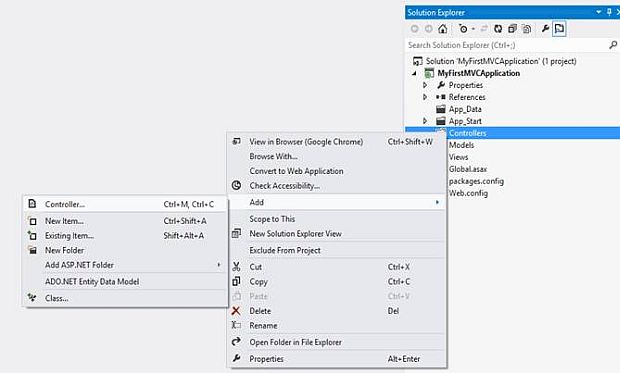620x373 pixels.
Task: Click View in Browser (Google Chrome) icon
Action: pos(236,141)
